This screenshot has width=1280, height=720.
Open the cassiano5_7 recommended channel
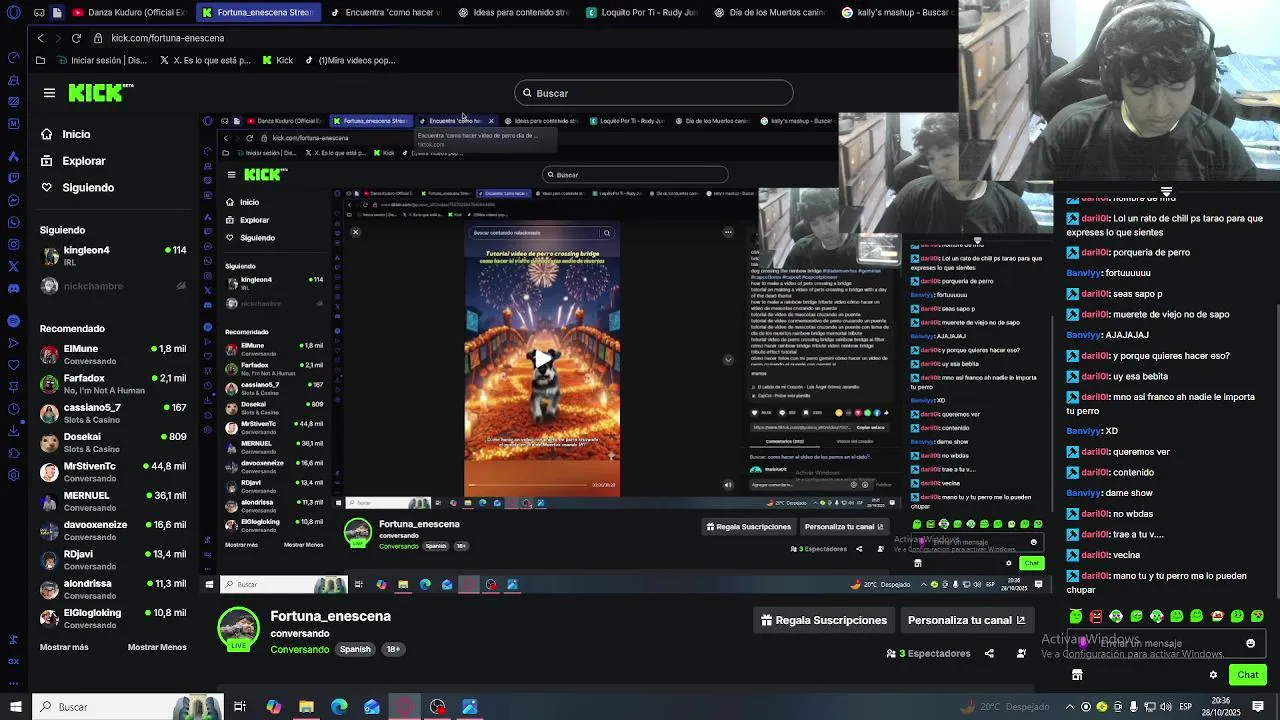tap(113, 413)
